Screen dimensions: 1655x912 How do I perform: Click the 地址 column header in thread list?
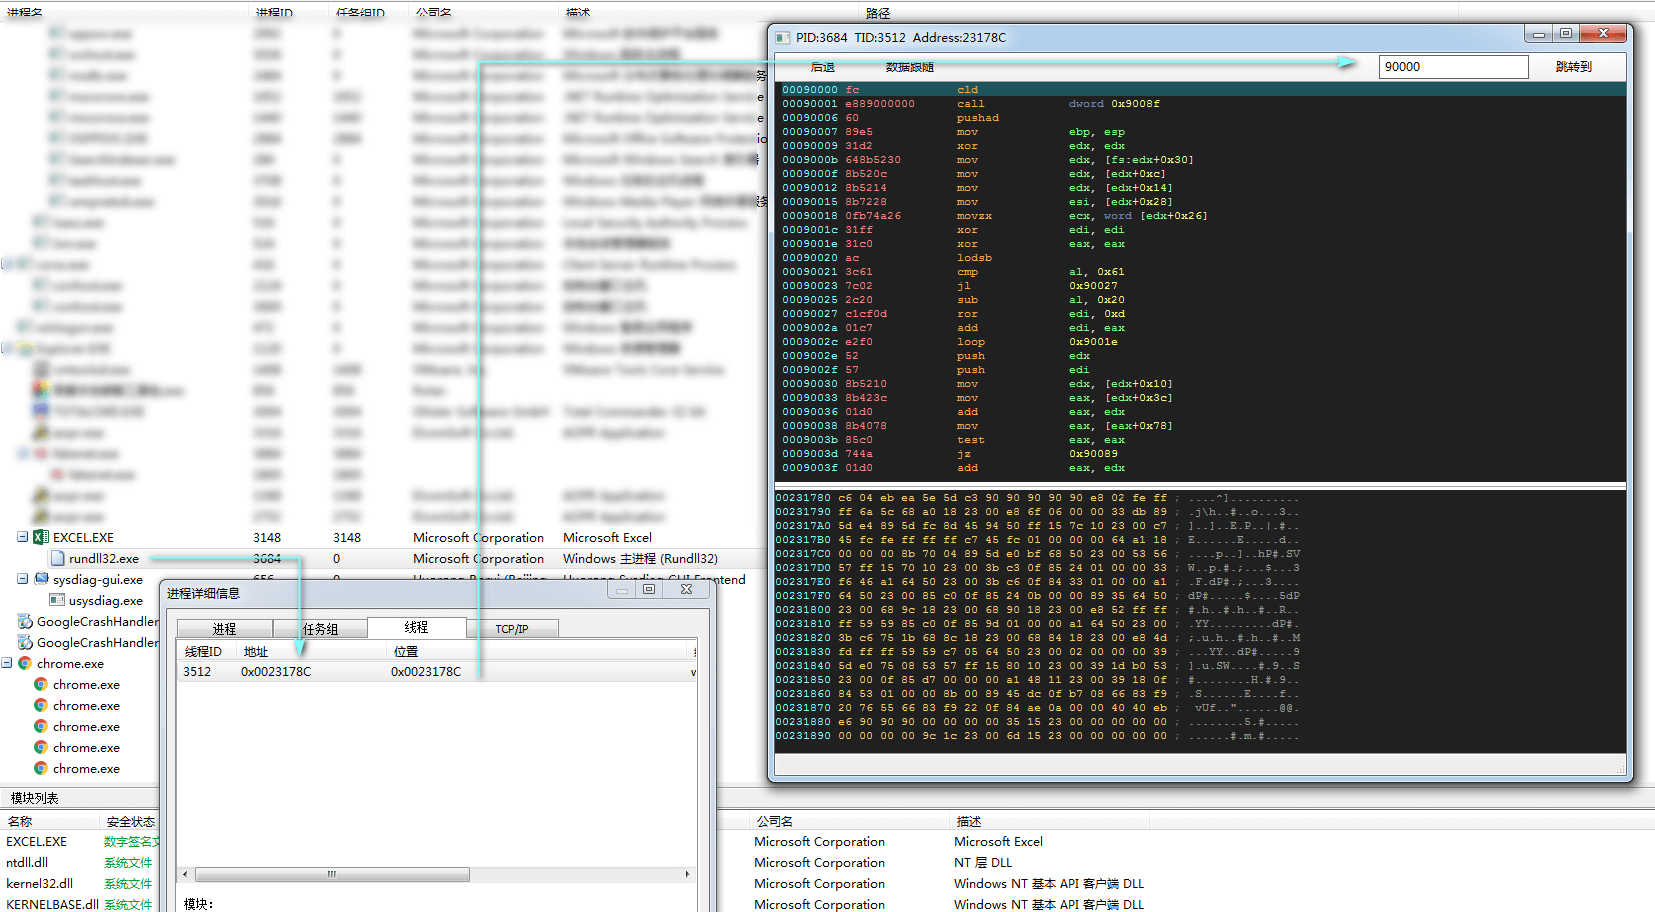tap(256, 651)
